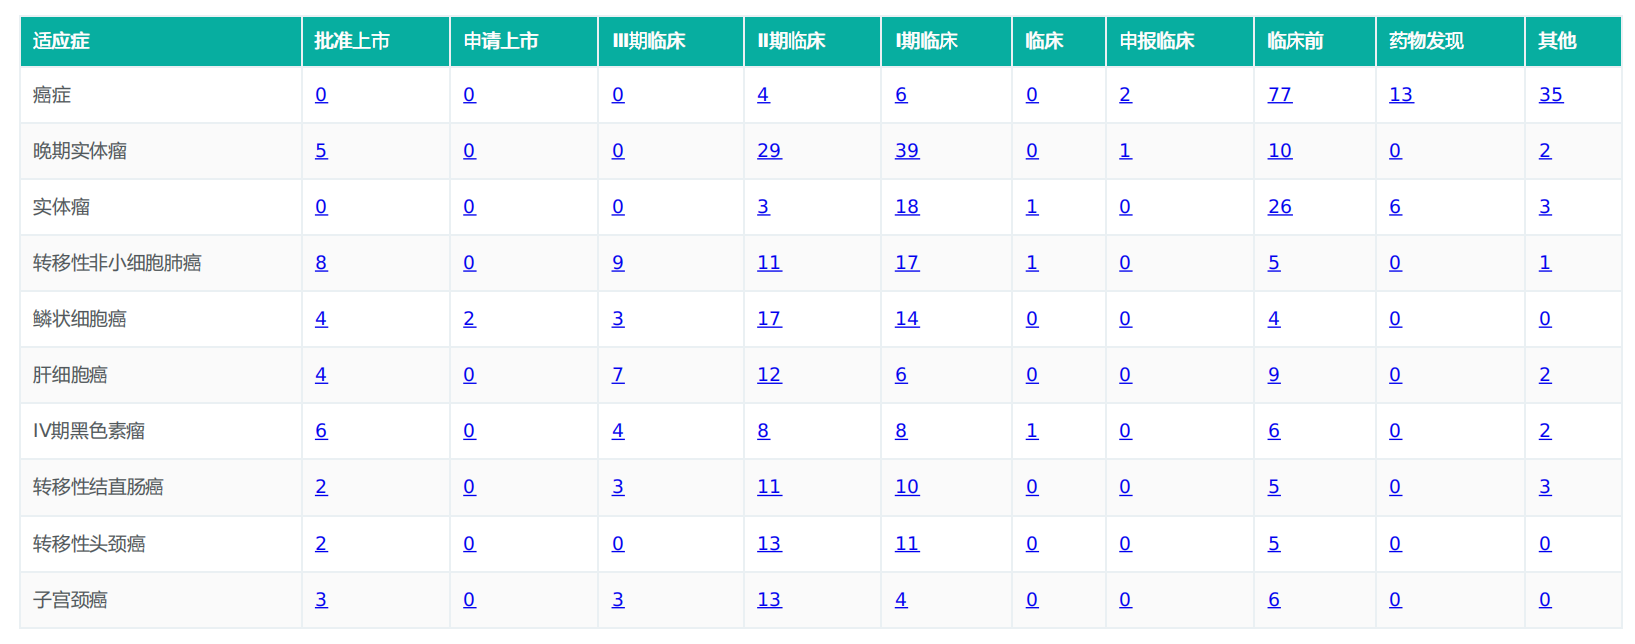Click the 临床前 column header
Viewport: 1635px width, 644px height.
click(1295, 41)
